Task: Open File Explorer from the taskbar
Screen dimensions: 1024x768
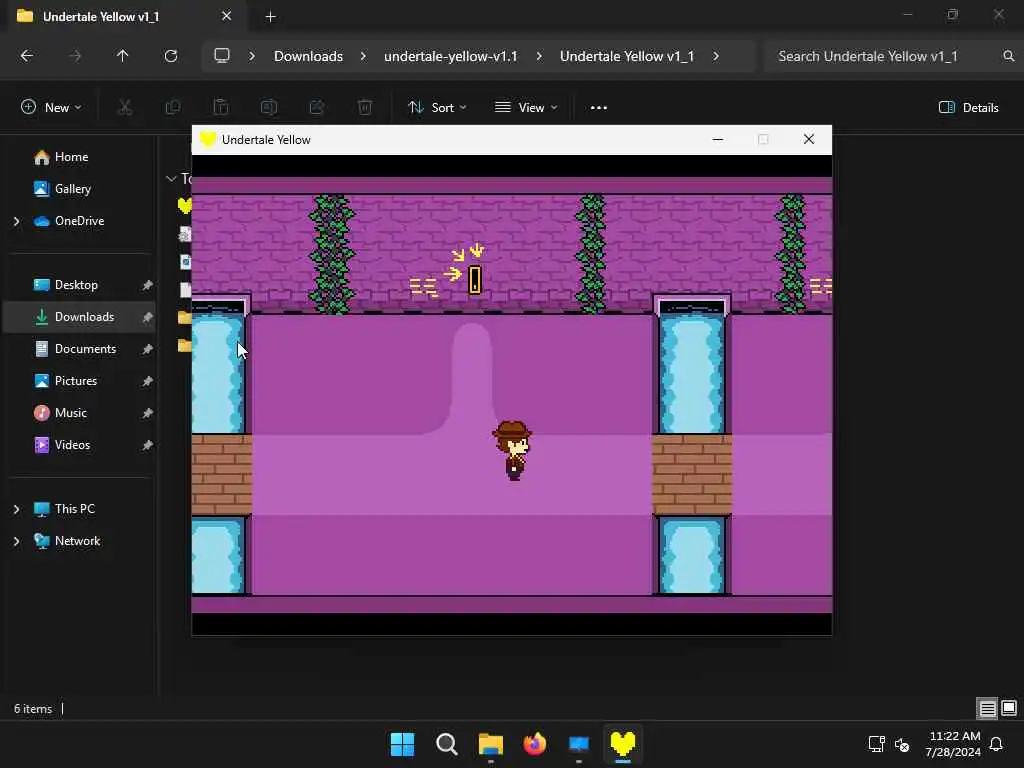Action: (490, 744)
